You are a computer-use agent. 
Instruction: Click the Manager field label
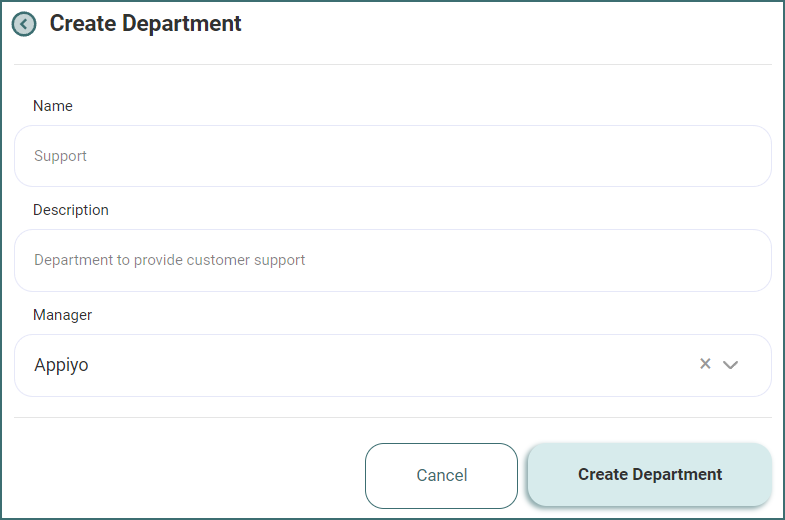pos(62,315)
